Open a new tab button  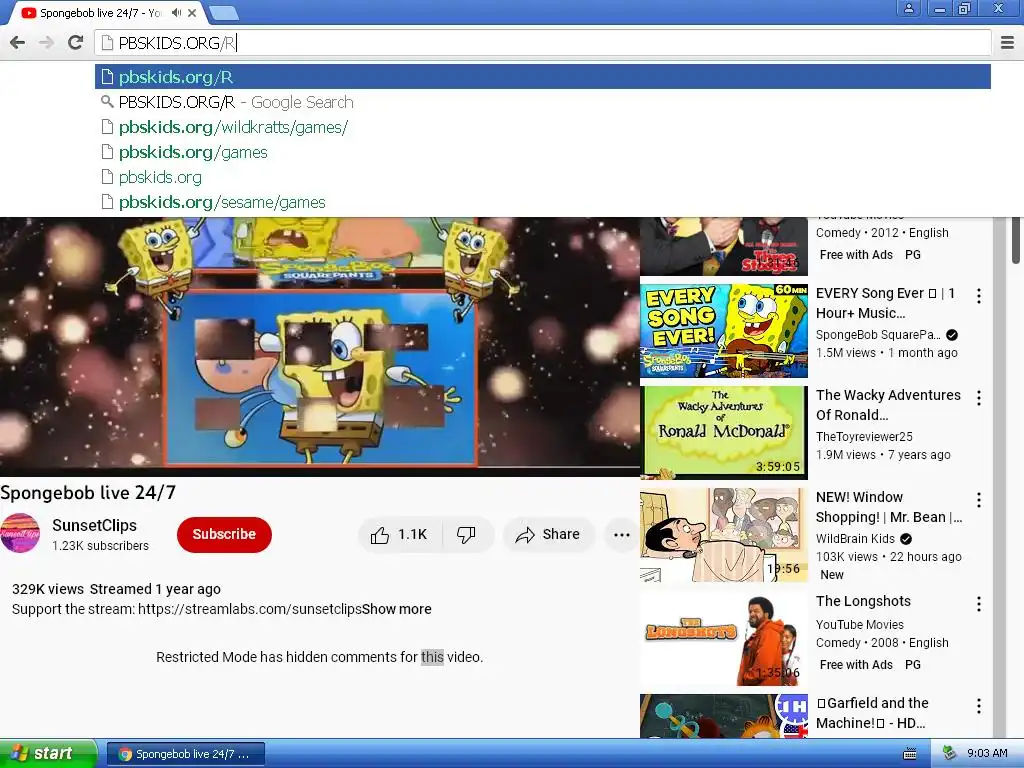tap(224, 12)
